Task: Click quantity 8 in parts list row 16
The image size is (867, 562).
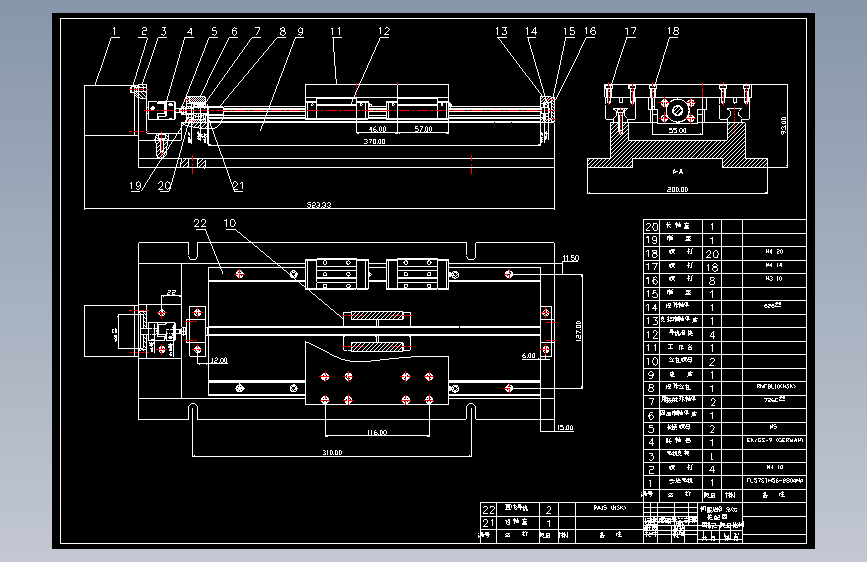Action: pos(712,281)
